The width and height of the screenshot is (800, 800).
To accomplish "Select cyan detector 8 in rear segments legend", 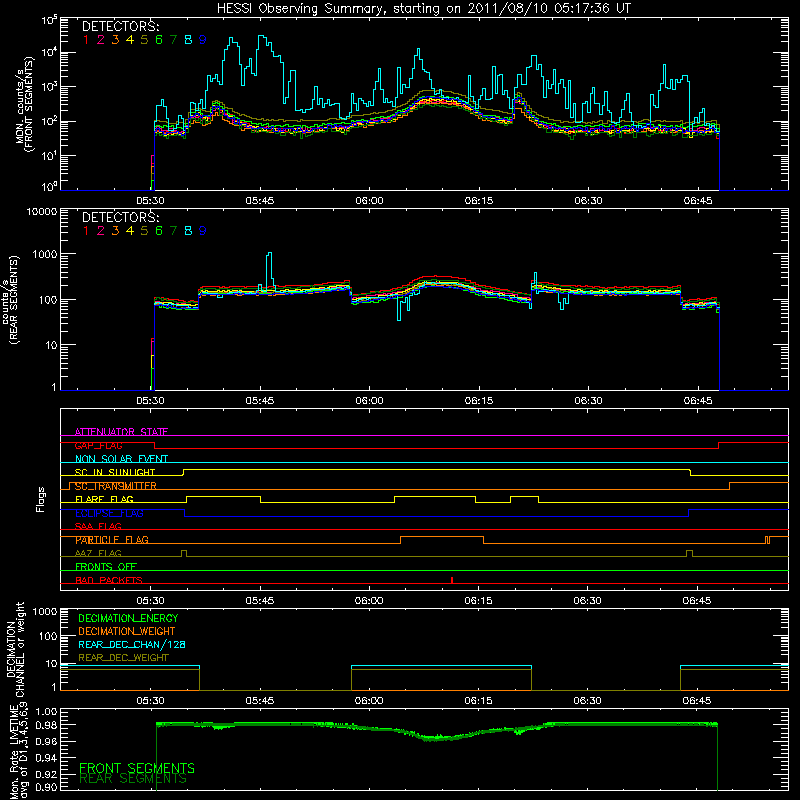I will [x=188, y=231].
